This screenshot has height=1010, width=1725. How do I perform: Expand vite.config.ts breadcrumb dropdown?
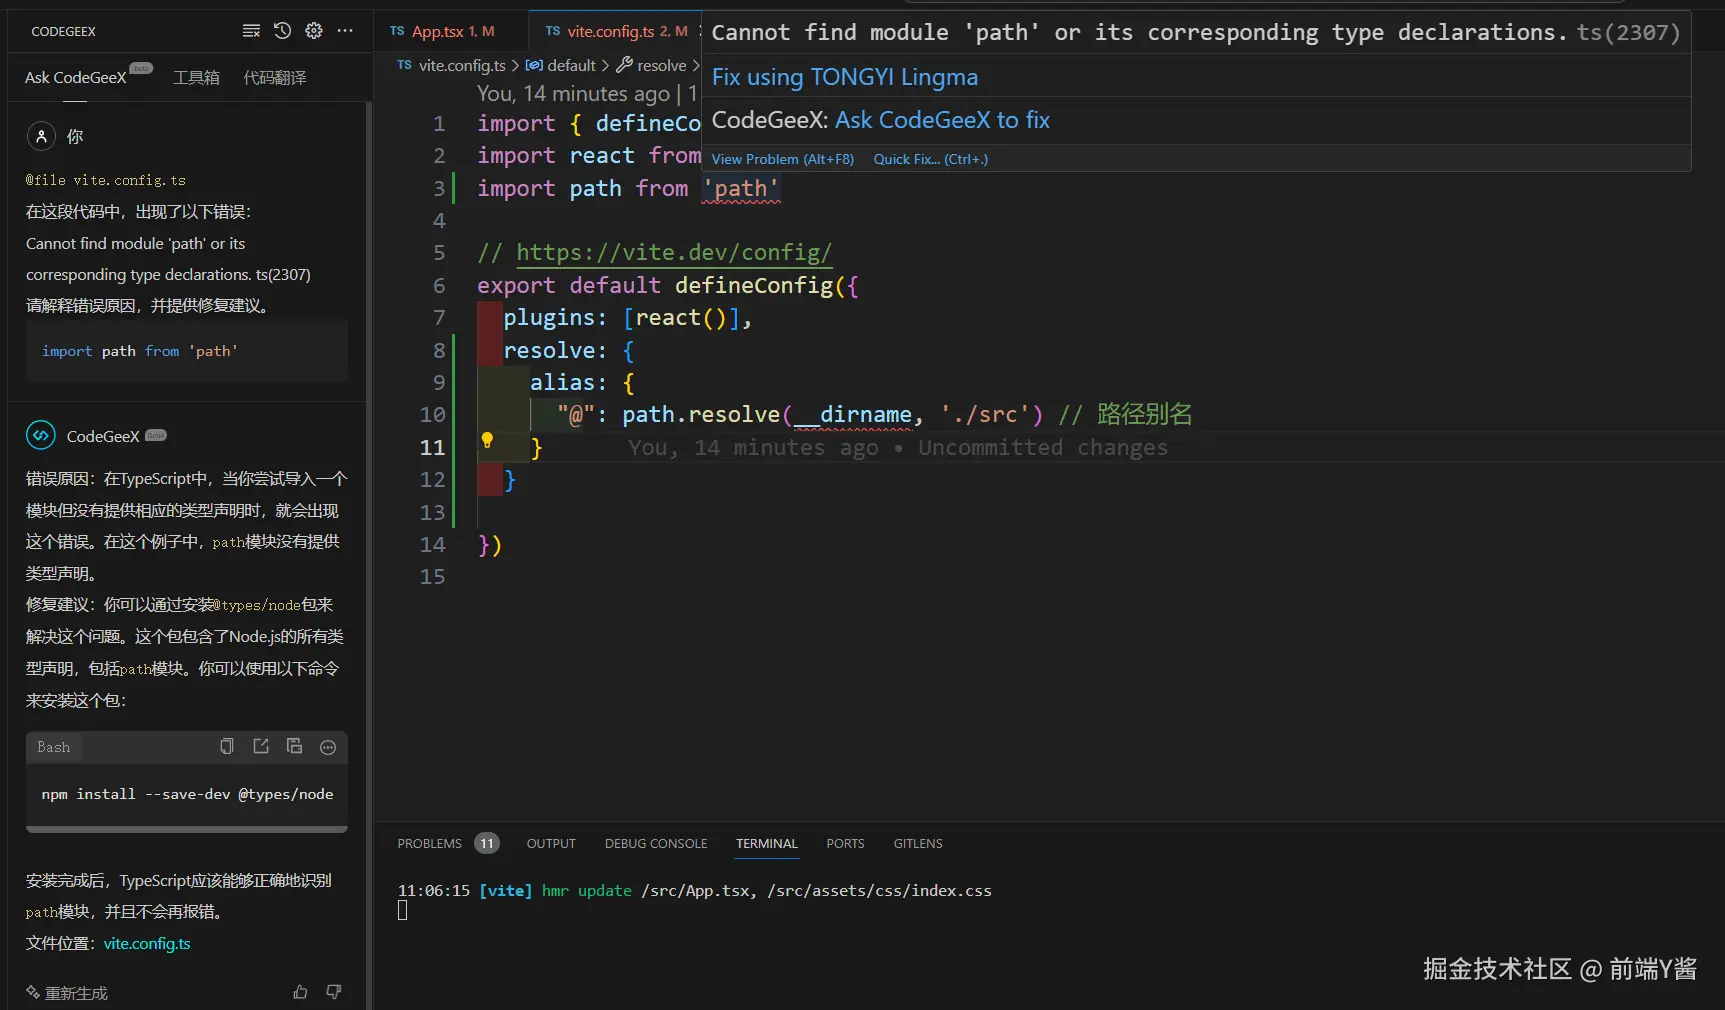tap(462, 65)
